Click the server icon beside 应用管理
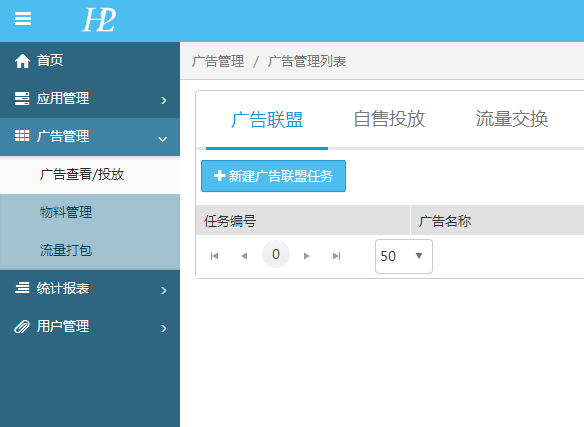The image size is (584, 427). coord(22,99)
